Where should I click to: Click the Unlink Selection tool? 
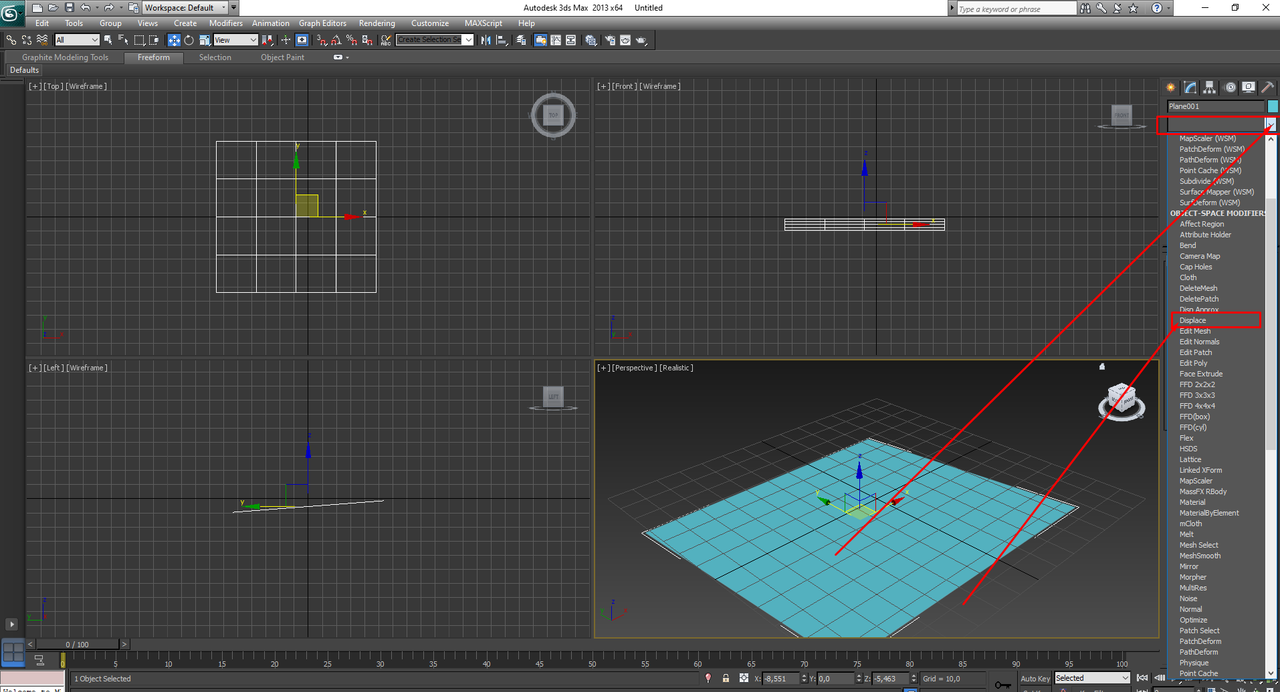coord(27,40)
